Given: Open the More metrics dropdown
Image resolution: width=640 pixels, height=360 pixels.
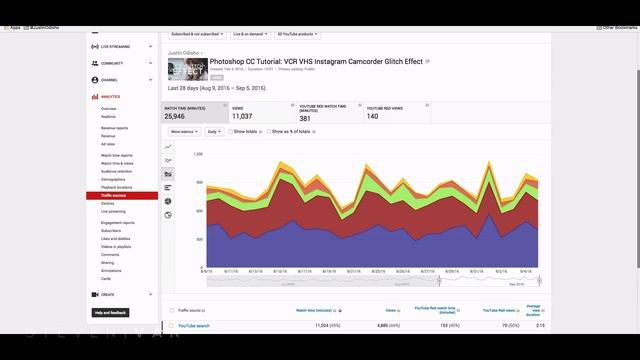Looking at the screenshot, I should pyautogui.click(x=184, y=132).
